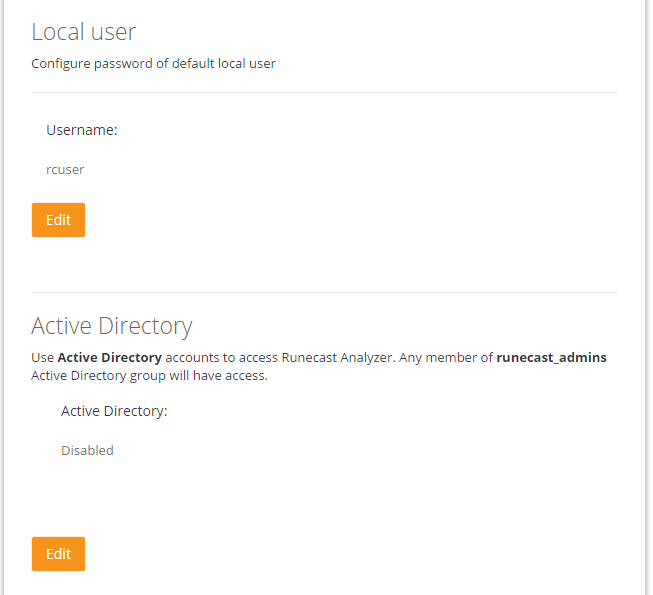Click the Active Directory: field label
The width and height of the screenshot is (653, 595).
point(114,411)
